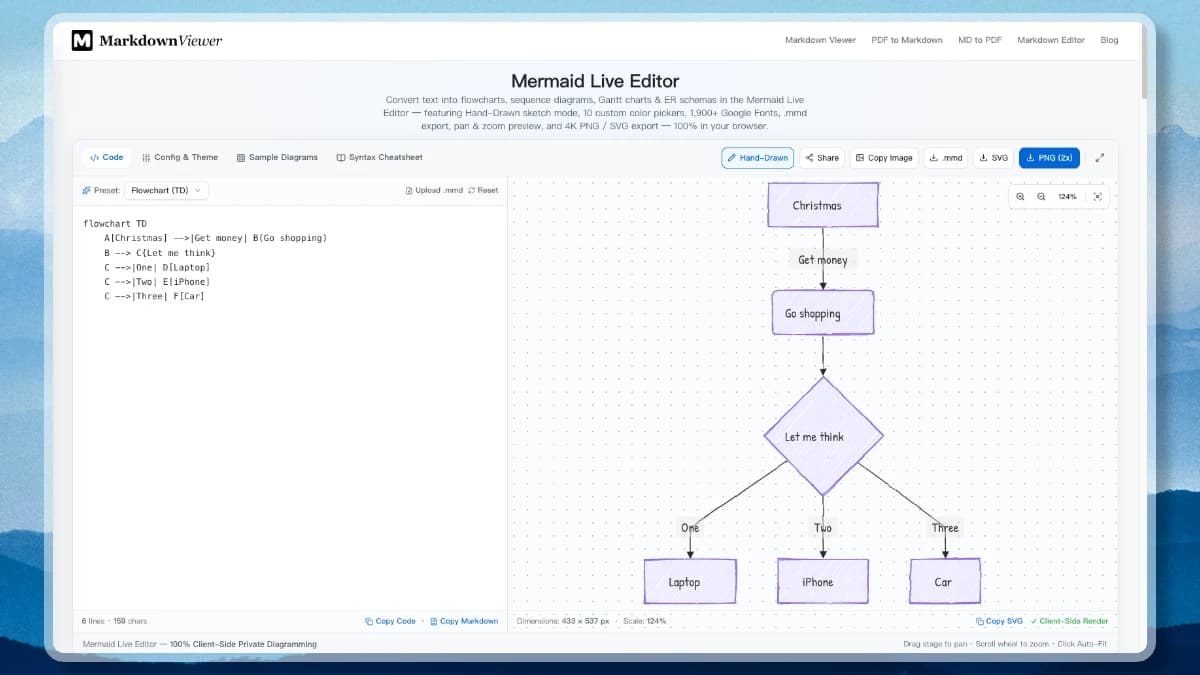Viewport: 1200px width, 675px height.
Task: Click the Go shopping node
Action: coord(823,313)
